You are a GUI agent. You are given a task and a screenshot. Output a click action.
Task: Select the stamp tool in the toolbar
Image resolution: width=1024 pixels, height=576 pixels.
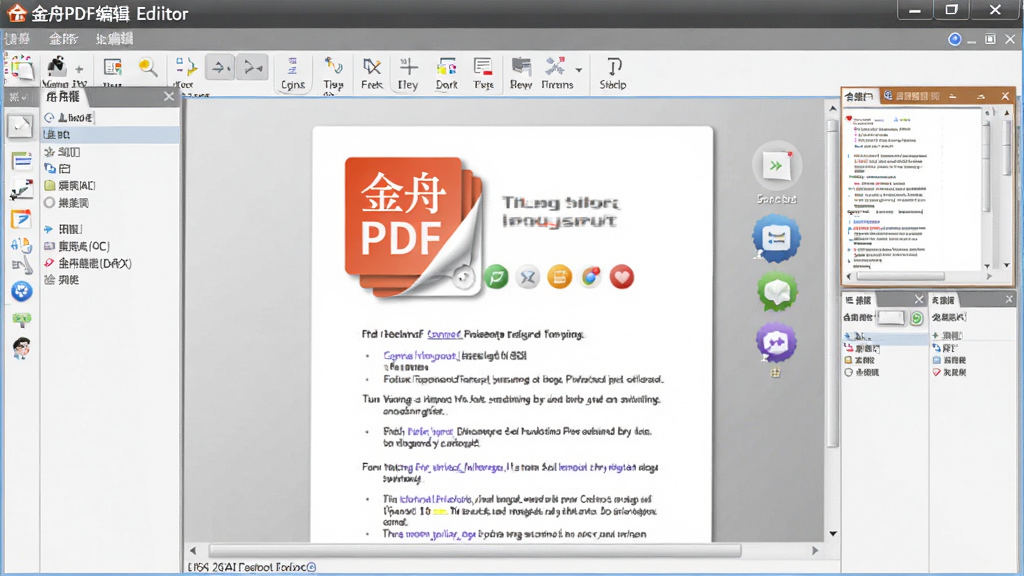click(x=57, y=66)
